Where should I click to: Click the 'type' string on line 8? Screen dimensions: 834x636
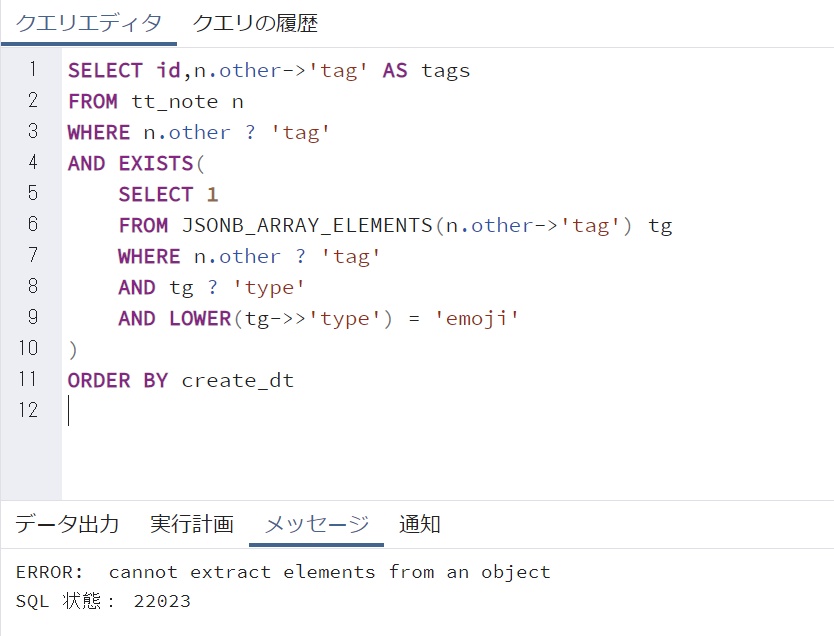(269, 288)
